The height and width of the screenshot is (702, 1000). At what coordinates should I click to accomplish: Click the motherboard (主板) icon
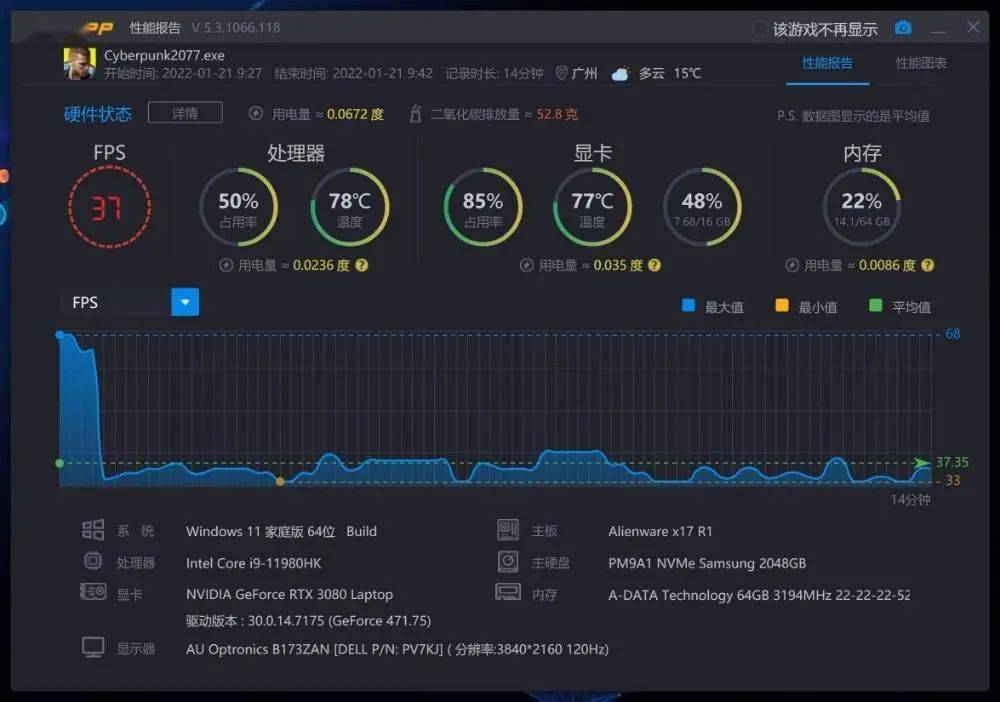click(509, 530)
